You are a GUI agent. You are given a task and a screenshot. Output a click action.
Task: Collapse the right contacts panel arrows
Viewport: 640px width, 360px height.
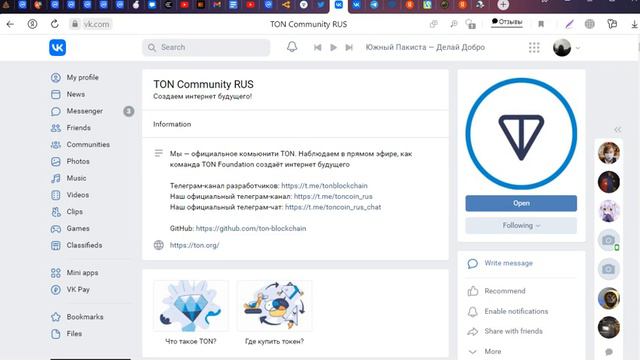click(x=618, y=129)
